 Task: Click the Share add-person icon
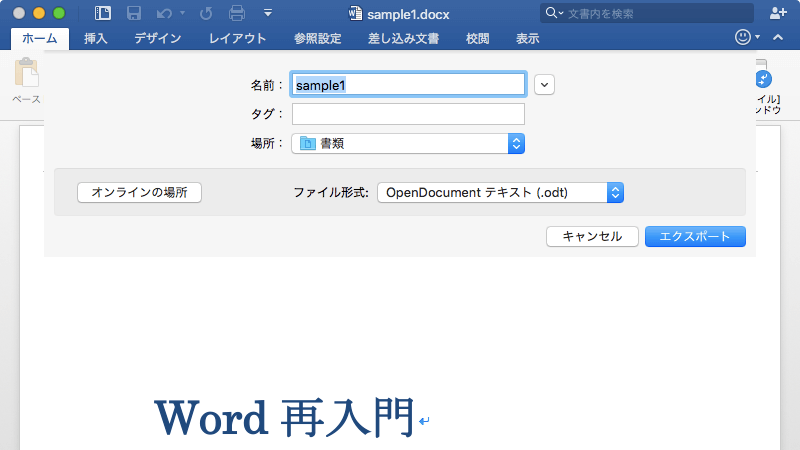pyautogui.click(x=778, y=13)
